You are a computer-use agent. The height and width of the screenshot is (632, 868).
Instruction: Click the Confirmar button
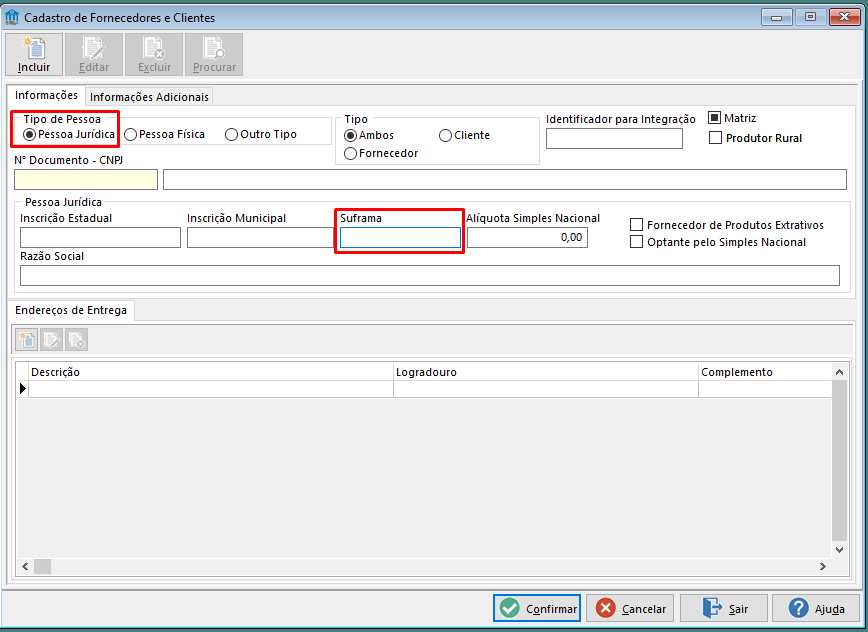tap(537, 608)
